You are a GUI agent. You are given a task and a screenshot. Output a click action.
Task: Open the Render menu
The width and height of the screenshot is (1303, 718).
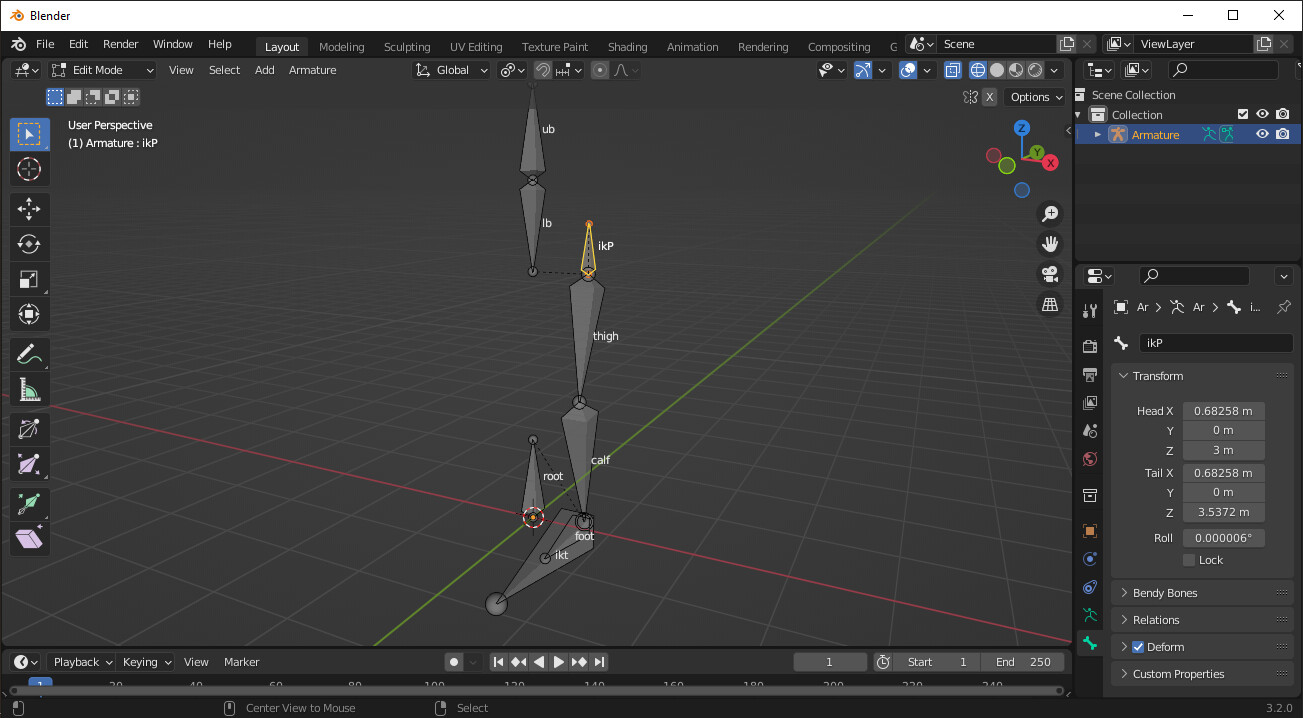click(121, 44)
